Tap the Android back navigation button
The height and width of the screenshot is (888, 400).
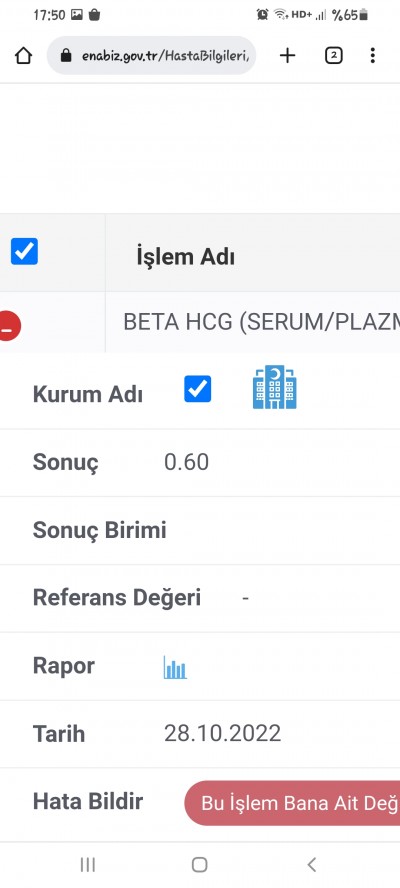pyautogui.click(x=311, y=864)
